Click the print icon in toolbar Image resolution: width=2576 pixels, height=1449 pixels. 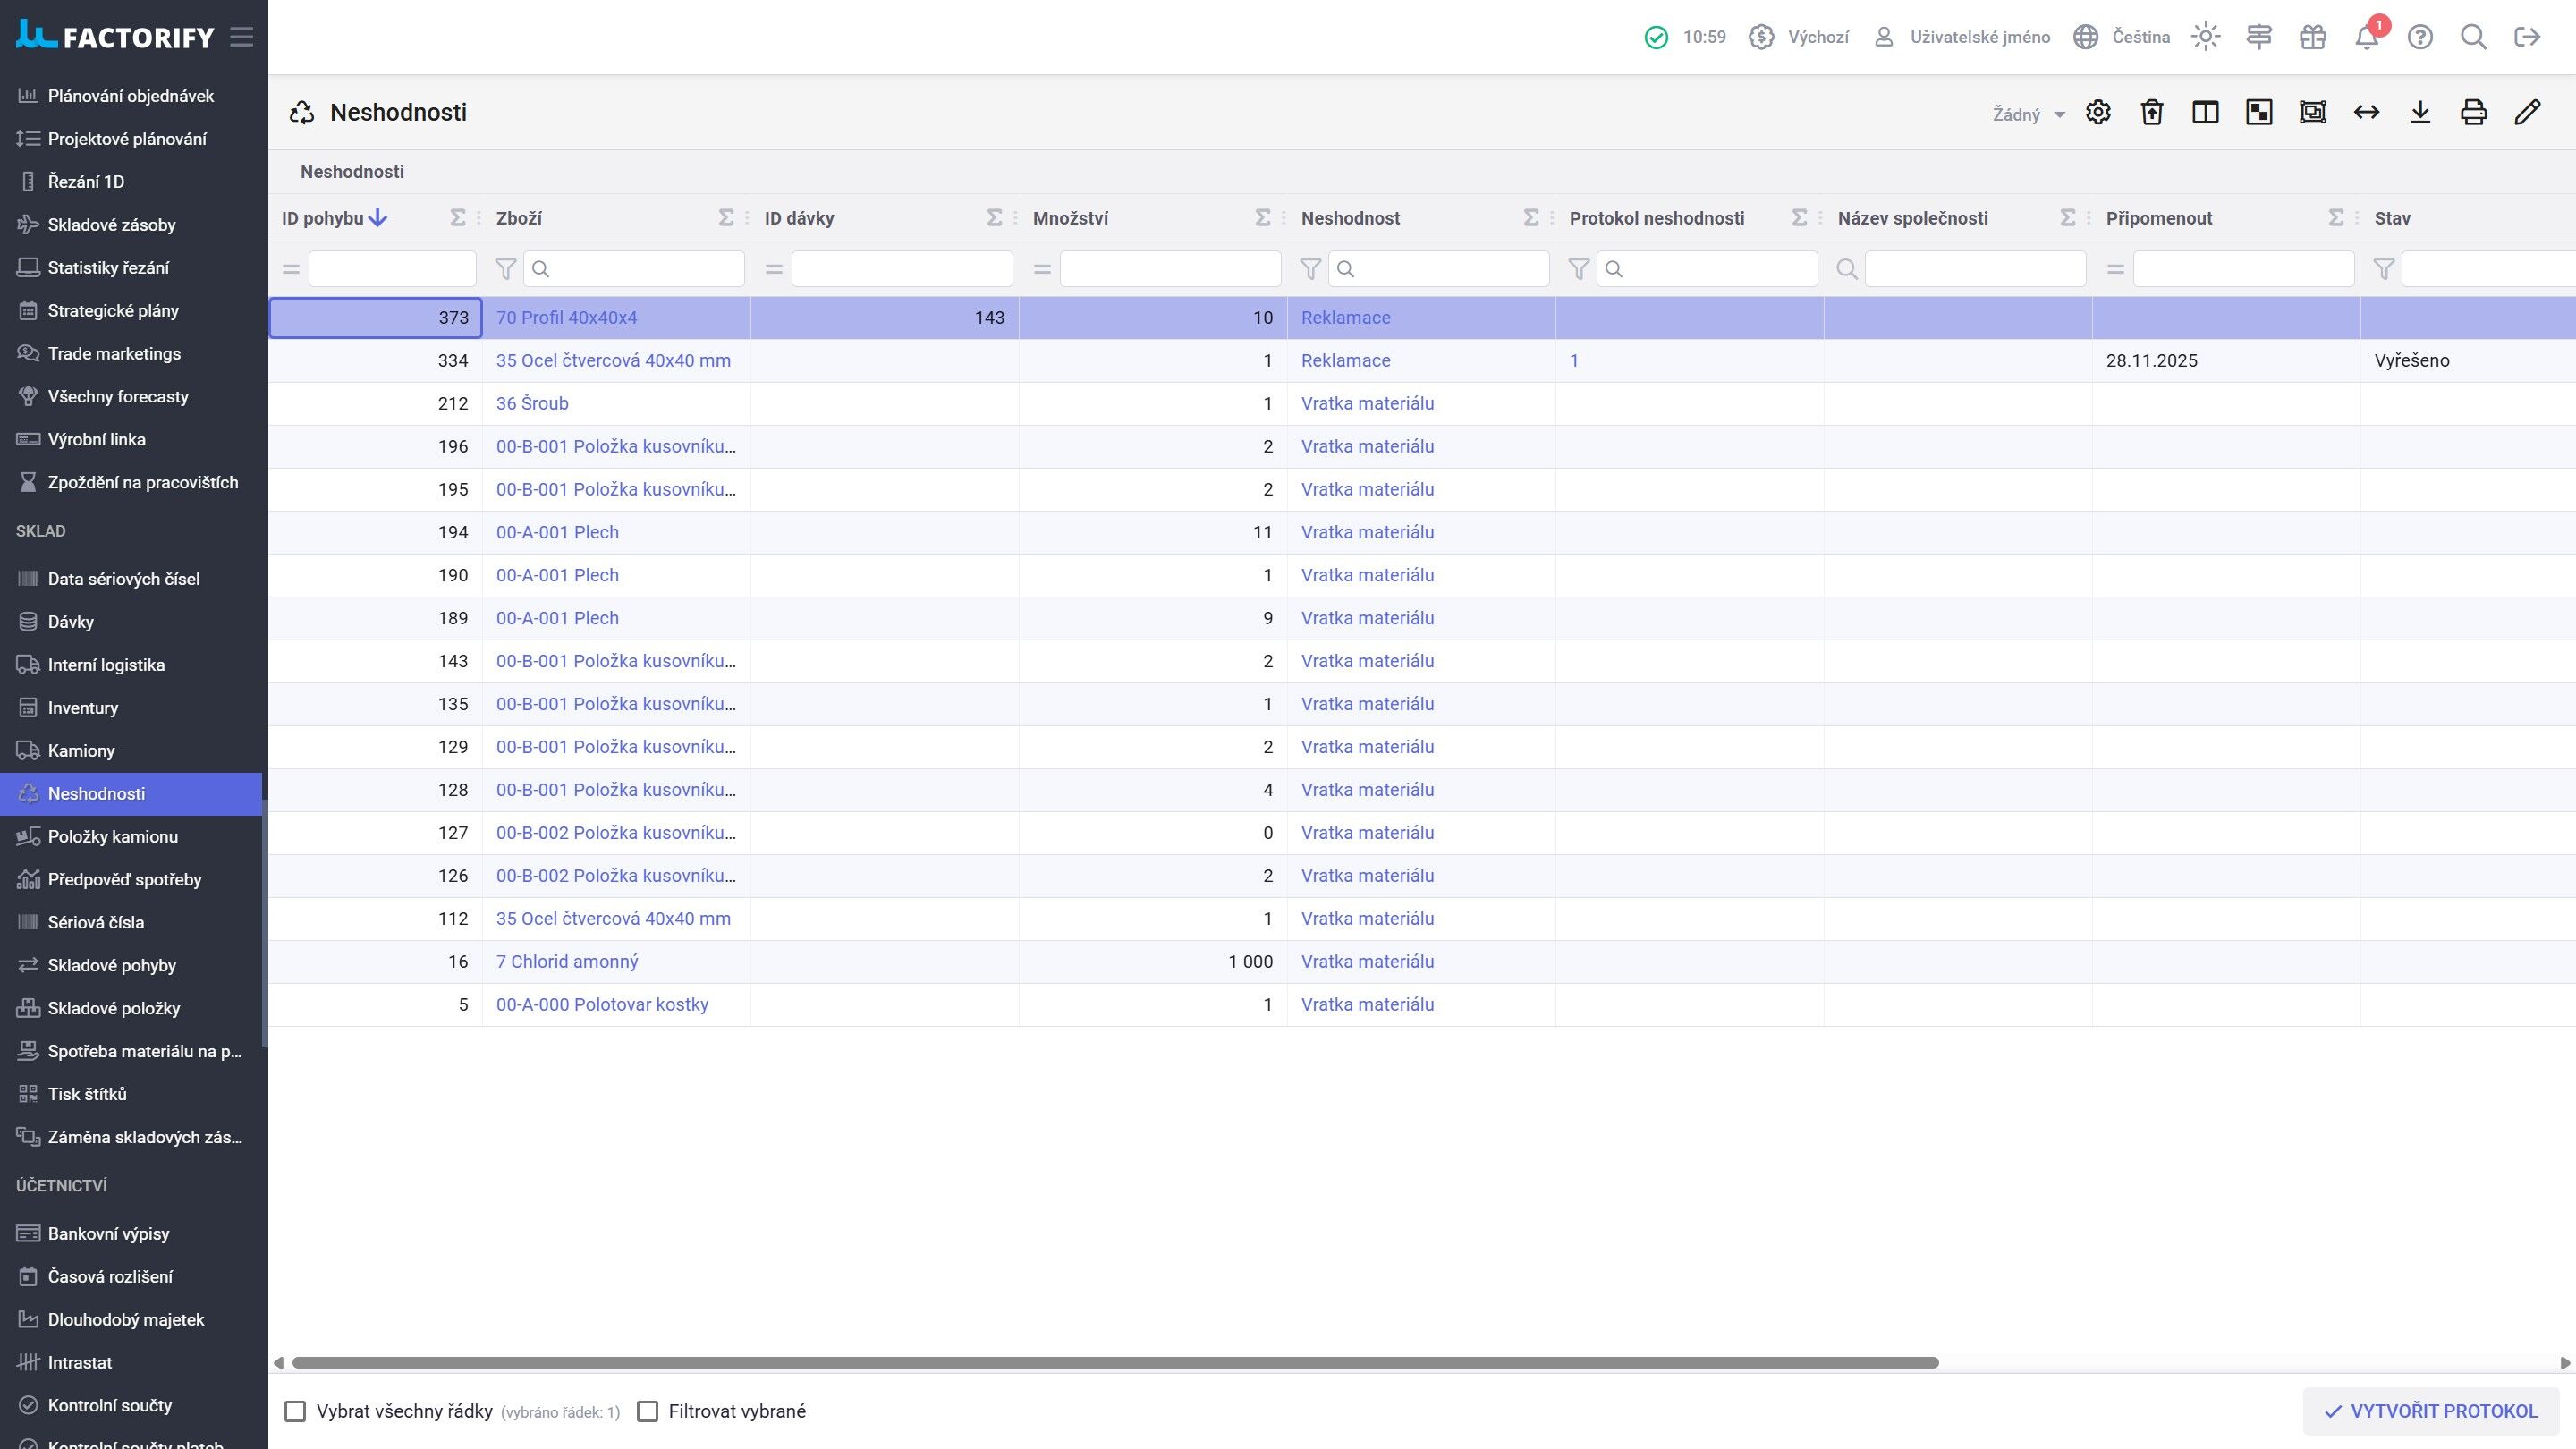tap(2473, 112)
